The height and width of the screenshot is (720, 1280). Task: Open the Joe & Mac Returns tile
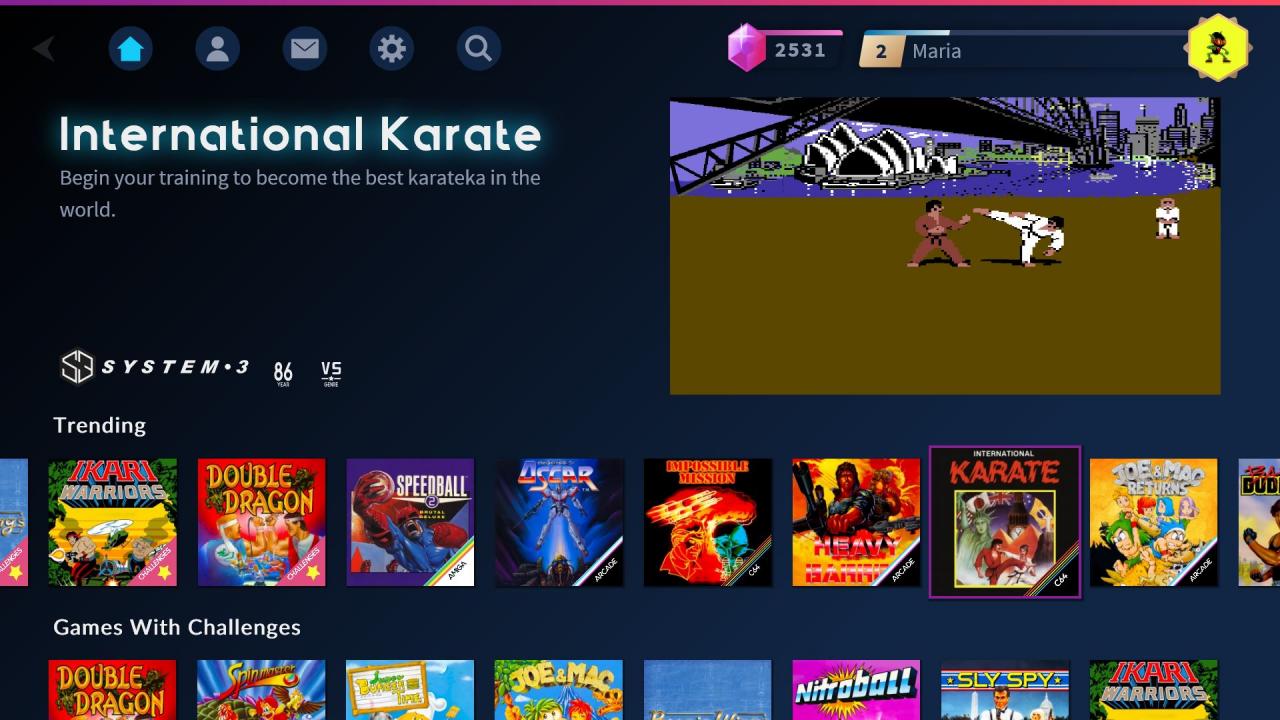[1154, 522]
